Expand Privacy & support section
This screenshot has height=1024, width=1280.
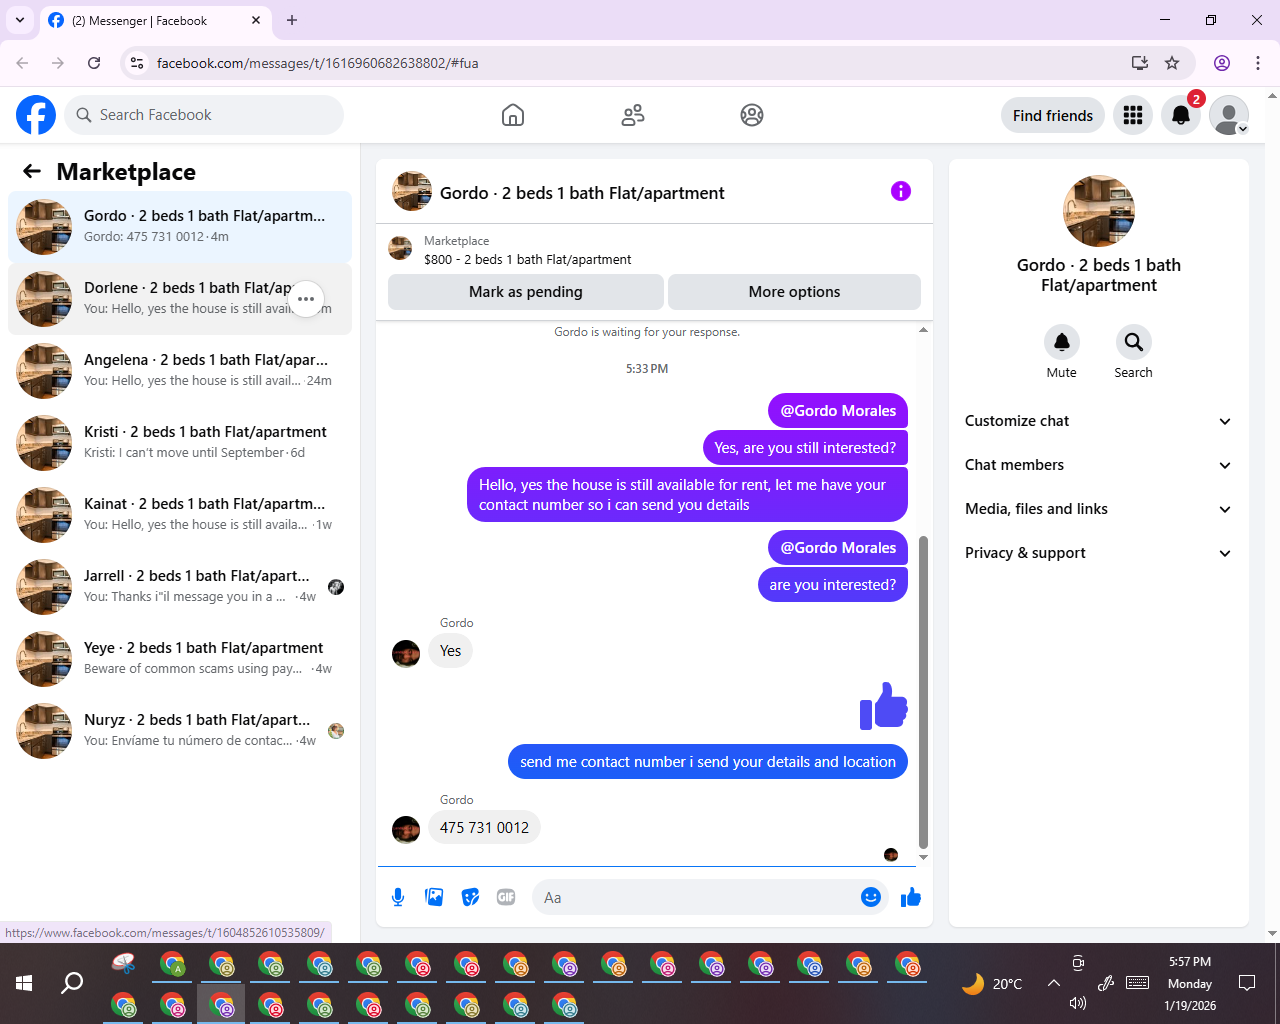click(1098, 553)
